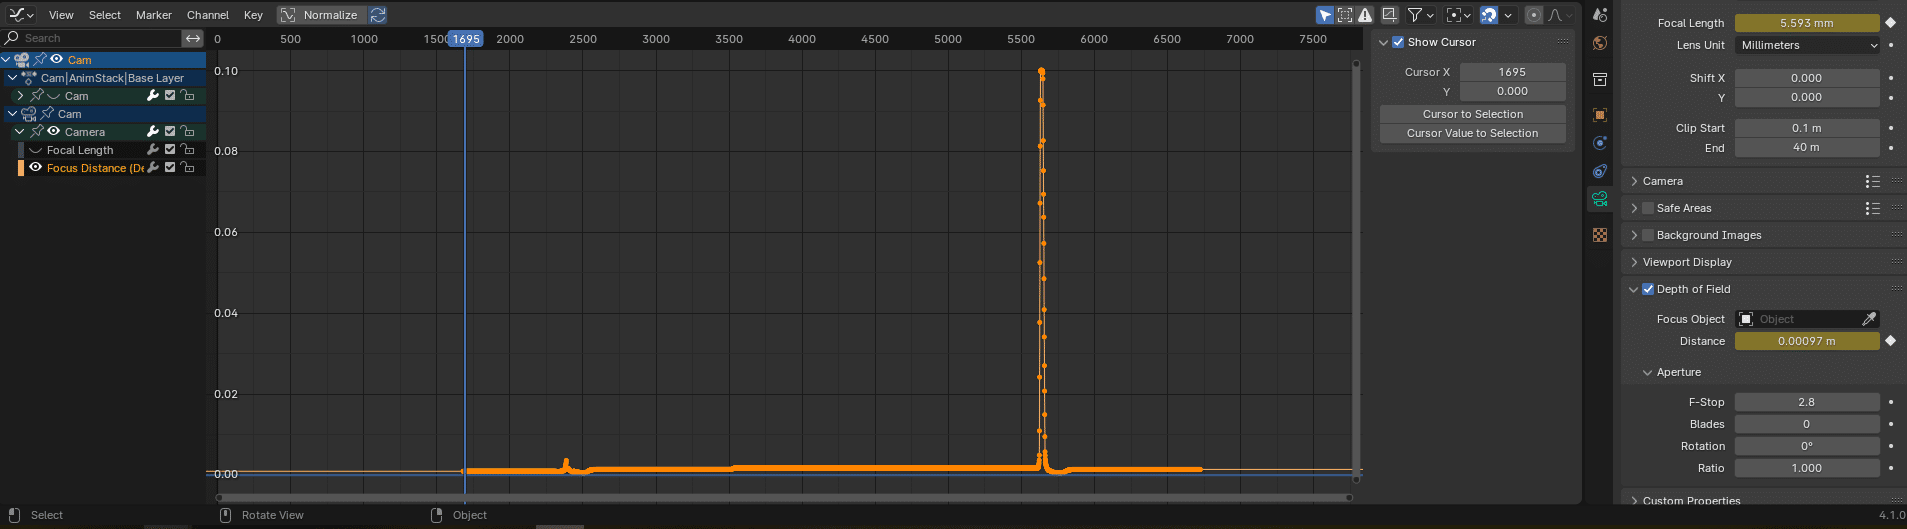The image size is (1907, 529).
Task: Hide the Focus Distance curve via eye icon
Action: [x=36, y=168]
